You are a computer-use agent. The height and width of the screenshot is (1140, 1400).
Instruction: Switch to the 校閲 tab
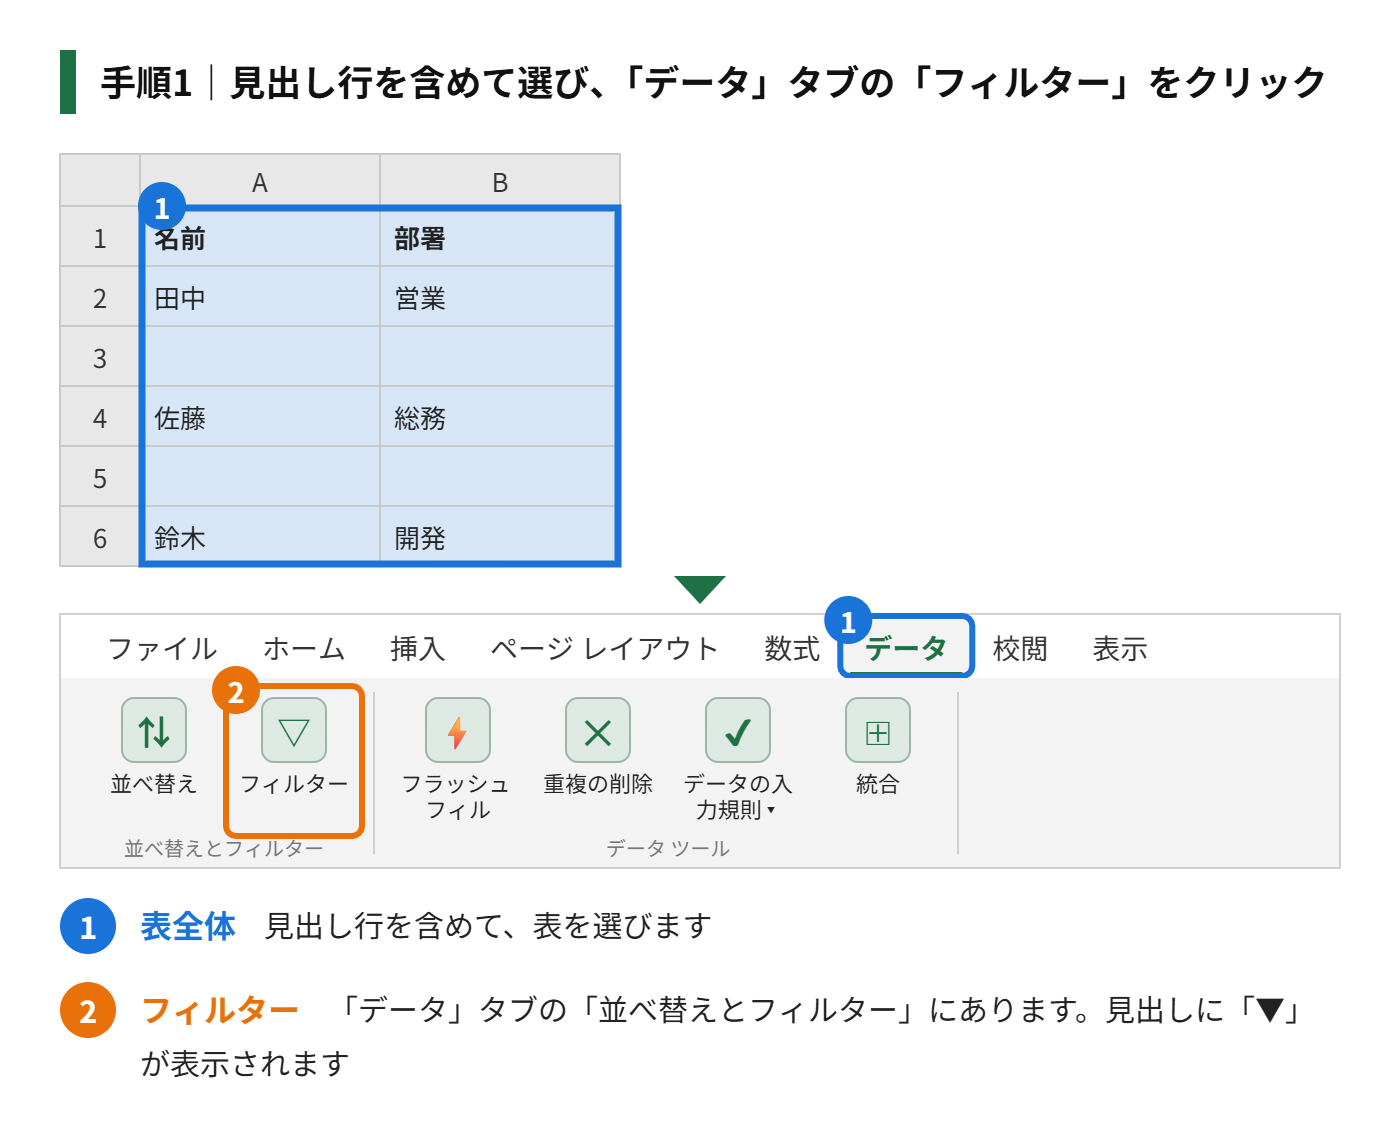pyautogui.click(x=1020, y=649)
